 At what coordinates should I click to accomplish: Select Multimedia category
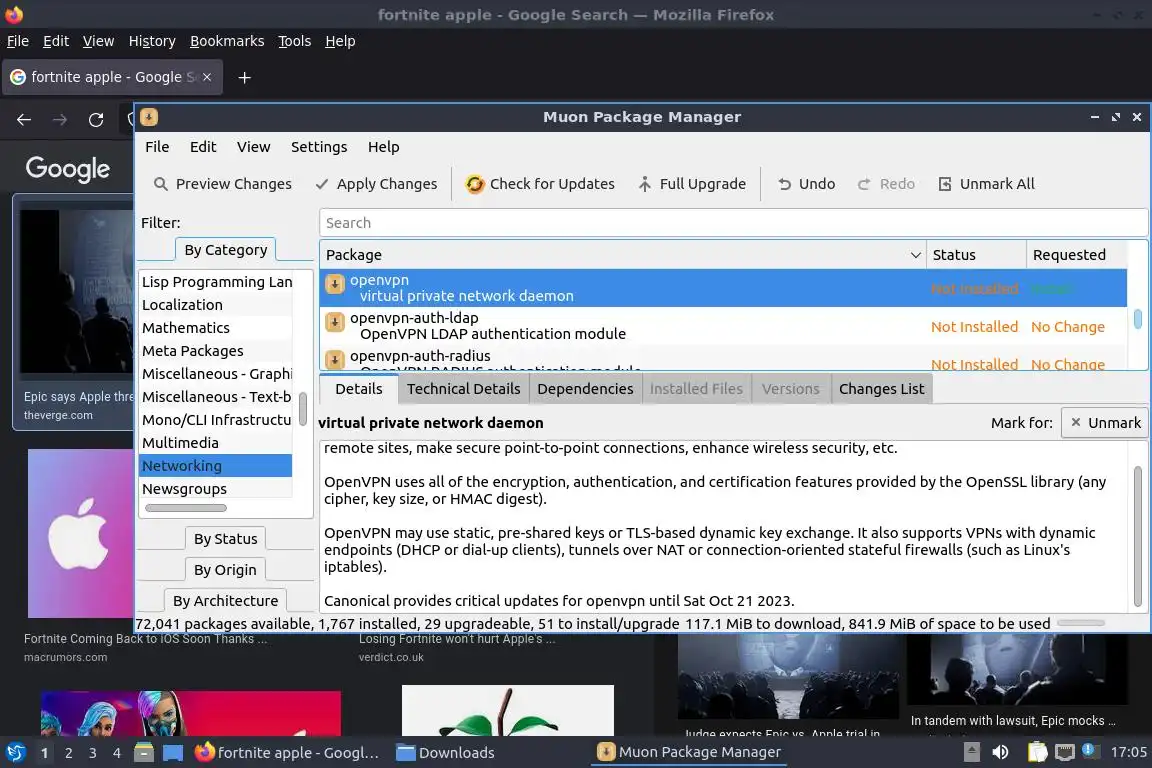click(215, 442)
